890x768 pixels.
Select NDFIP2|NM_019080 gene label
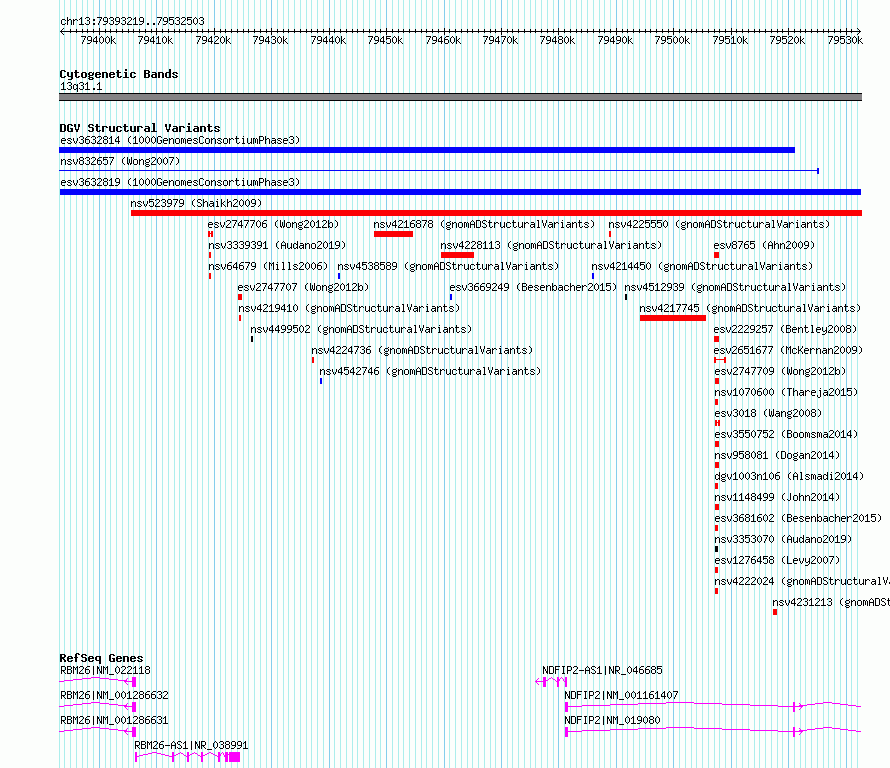612,720
